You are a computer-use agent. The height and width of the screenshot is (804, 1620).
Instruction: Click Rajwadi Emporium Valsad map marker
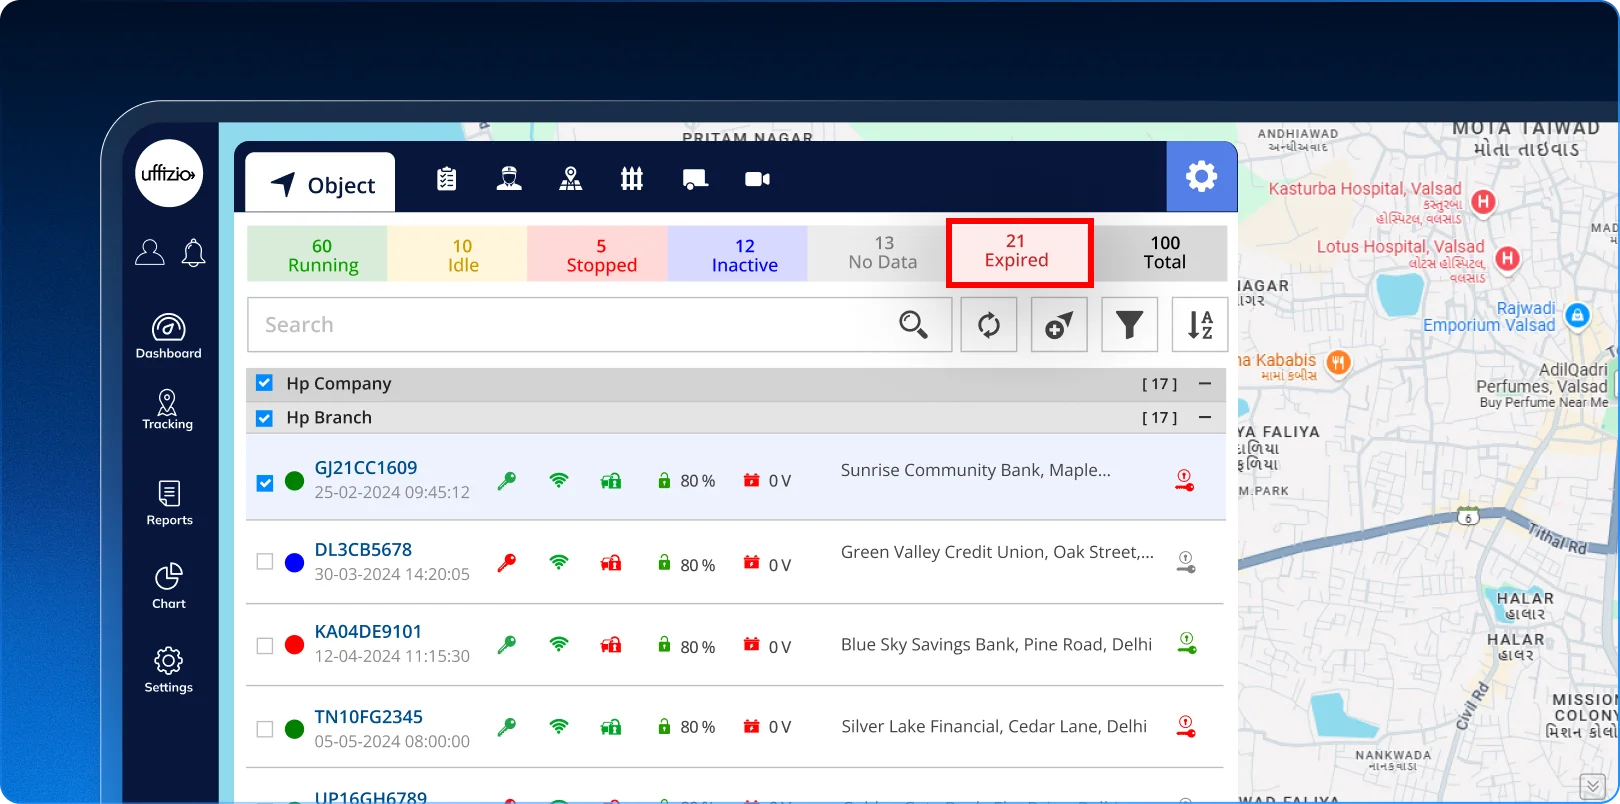click(1577, 316)
